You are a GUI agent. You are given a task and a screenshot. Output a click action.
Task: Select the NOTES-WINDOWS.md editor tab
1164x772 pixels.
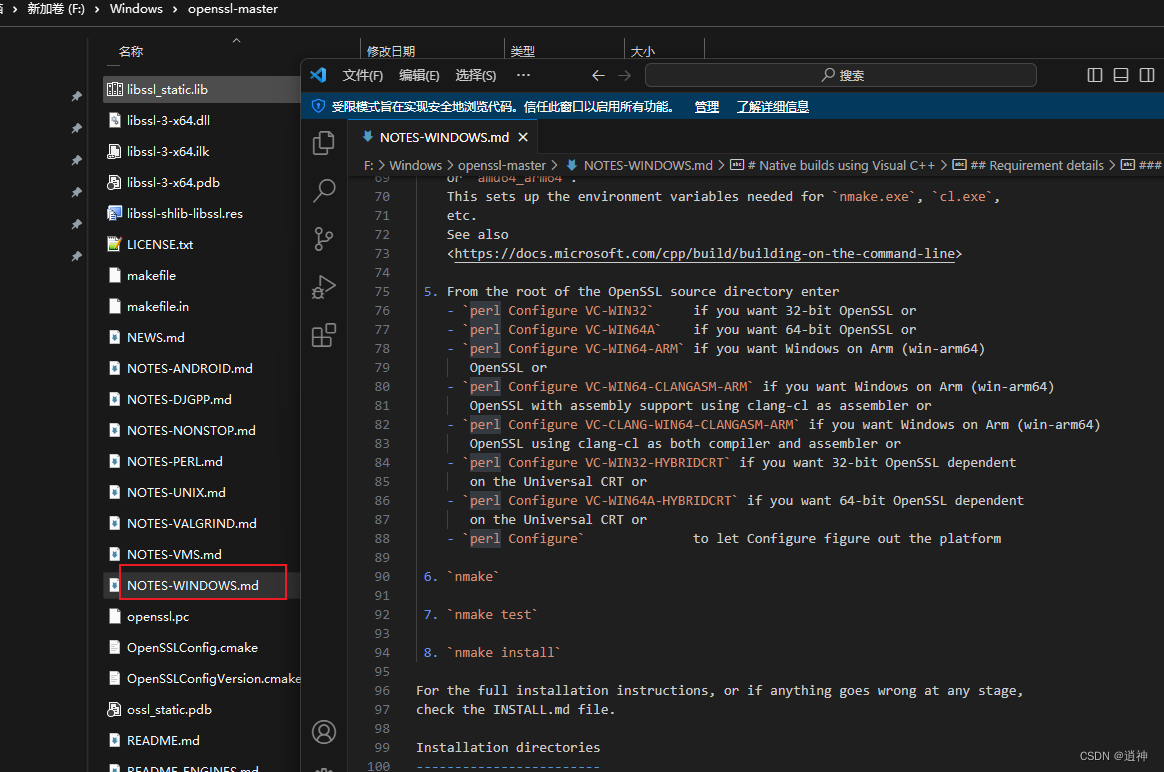point(444,137)
